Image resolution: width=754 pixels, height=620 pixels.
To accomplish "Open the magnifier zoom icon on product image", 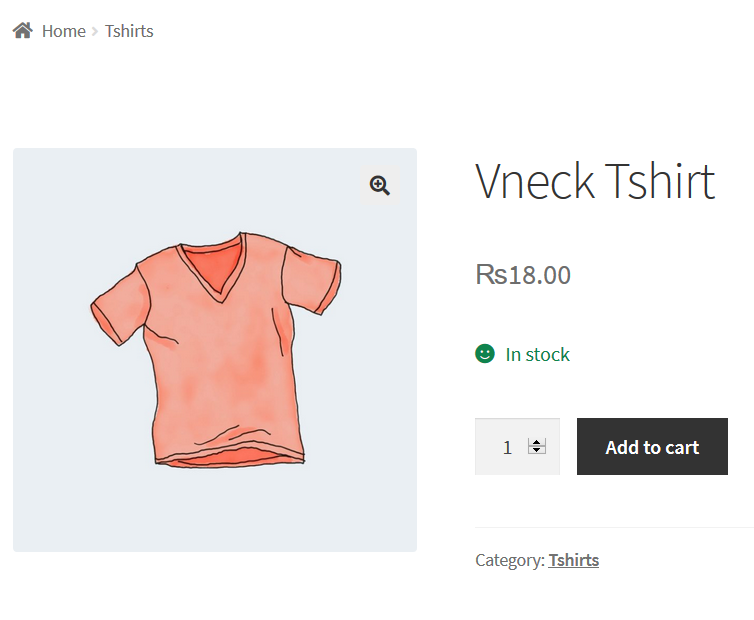I will coord(379,185).
